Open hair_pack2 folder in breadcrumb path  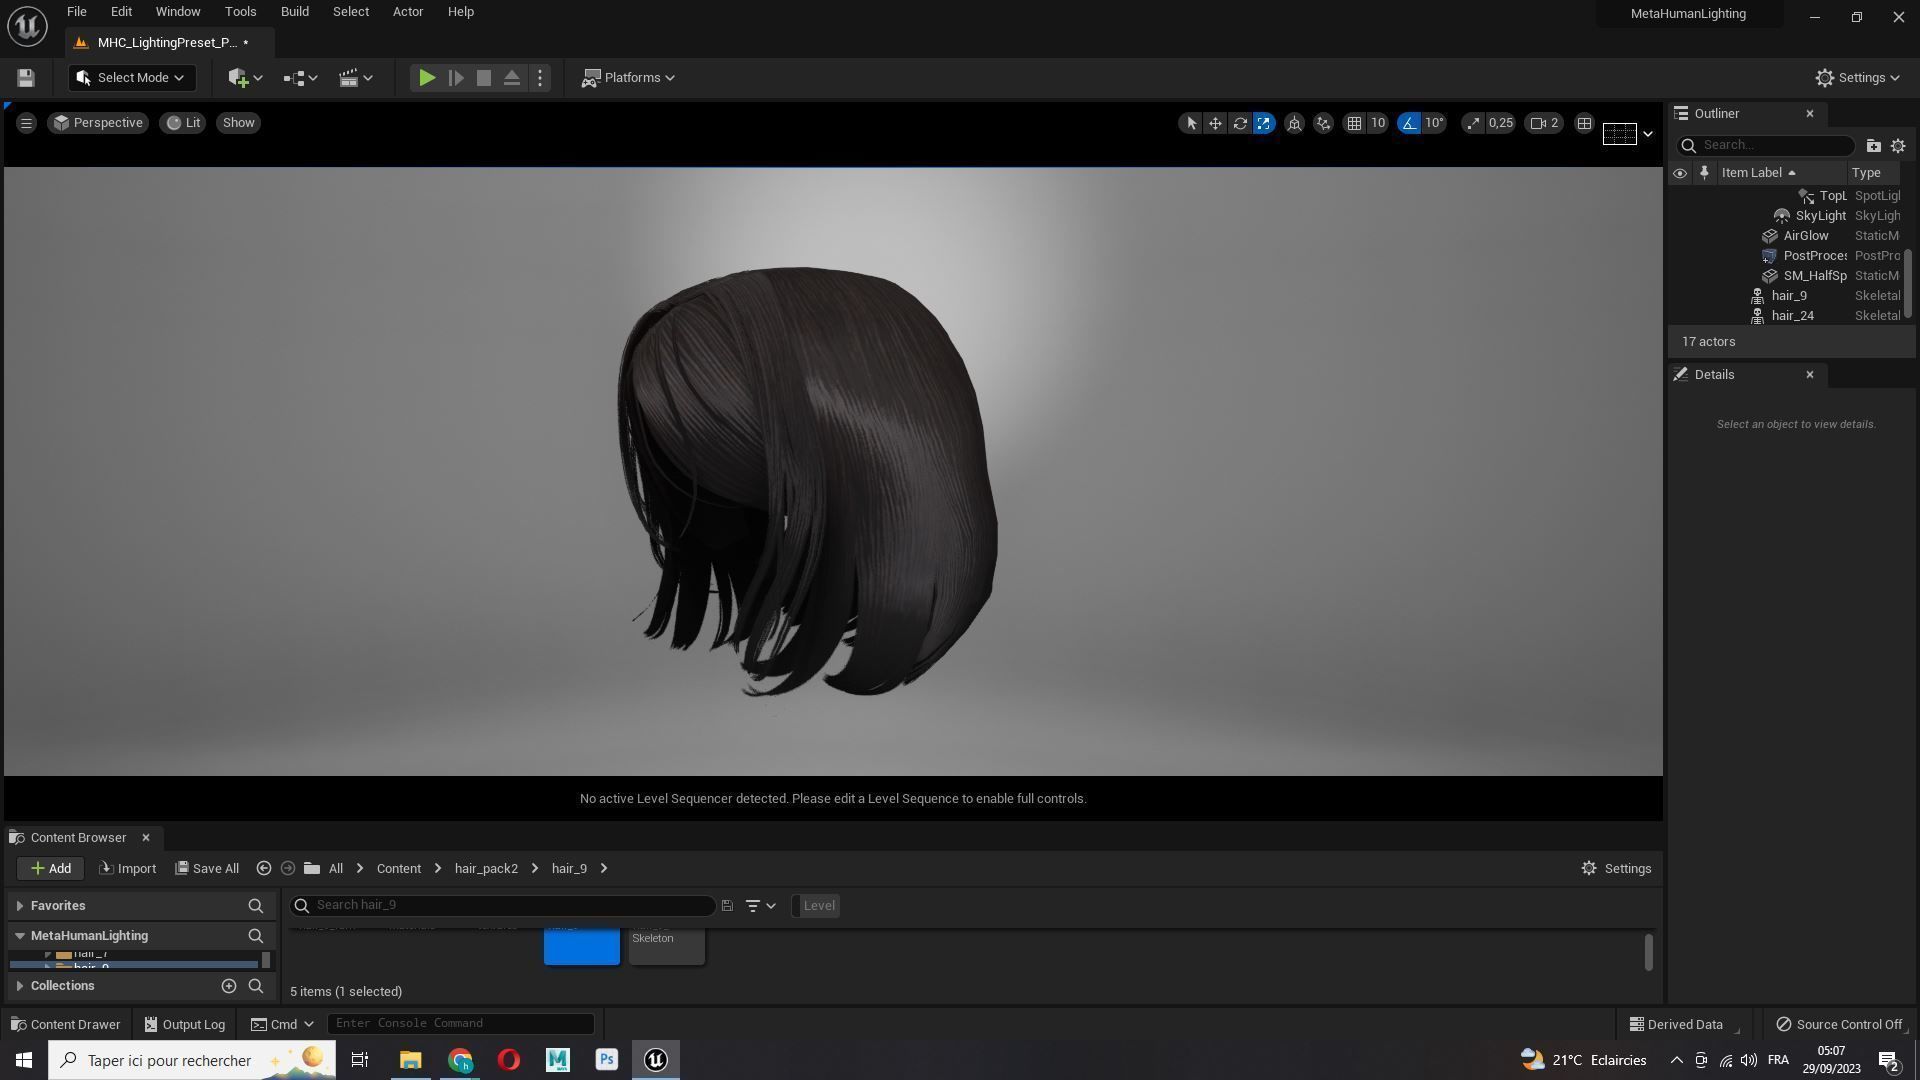click(x=486, y=869)
